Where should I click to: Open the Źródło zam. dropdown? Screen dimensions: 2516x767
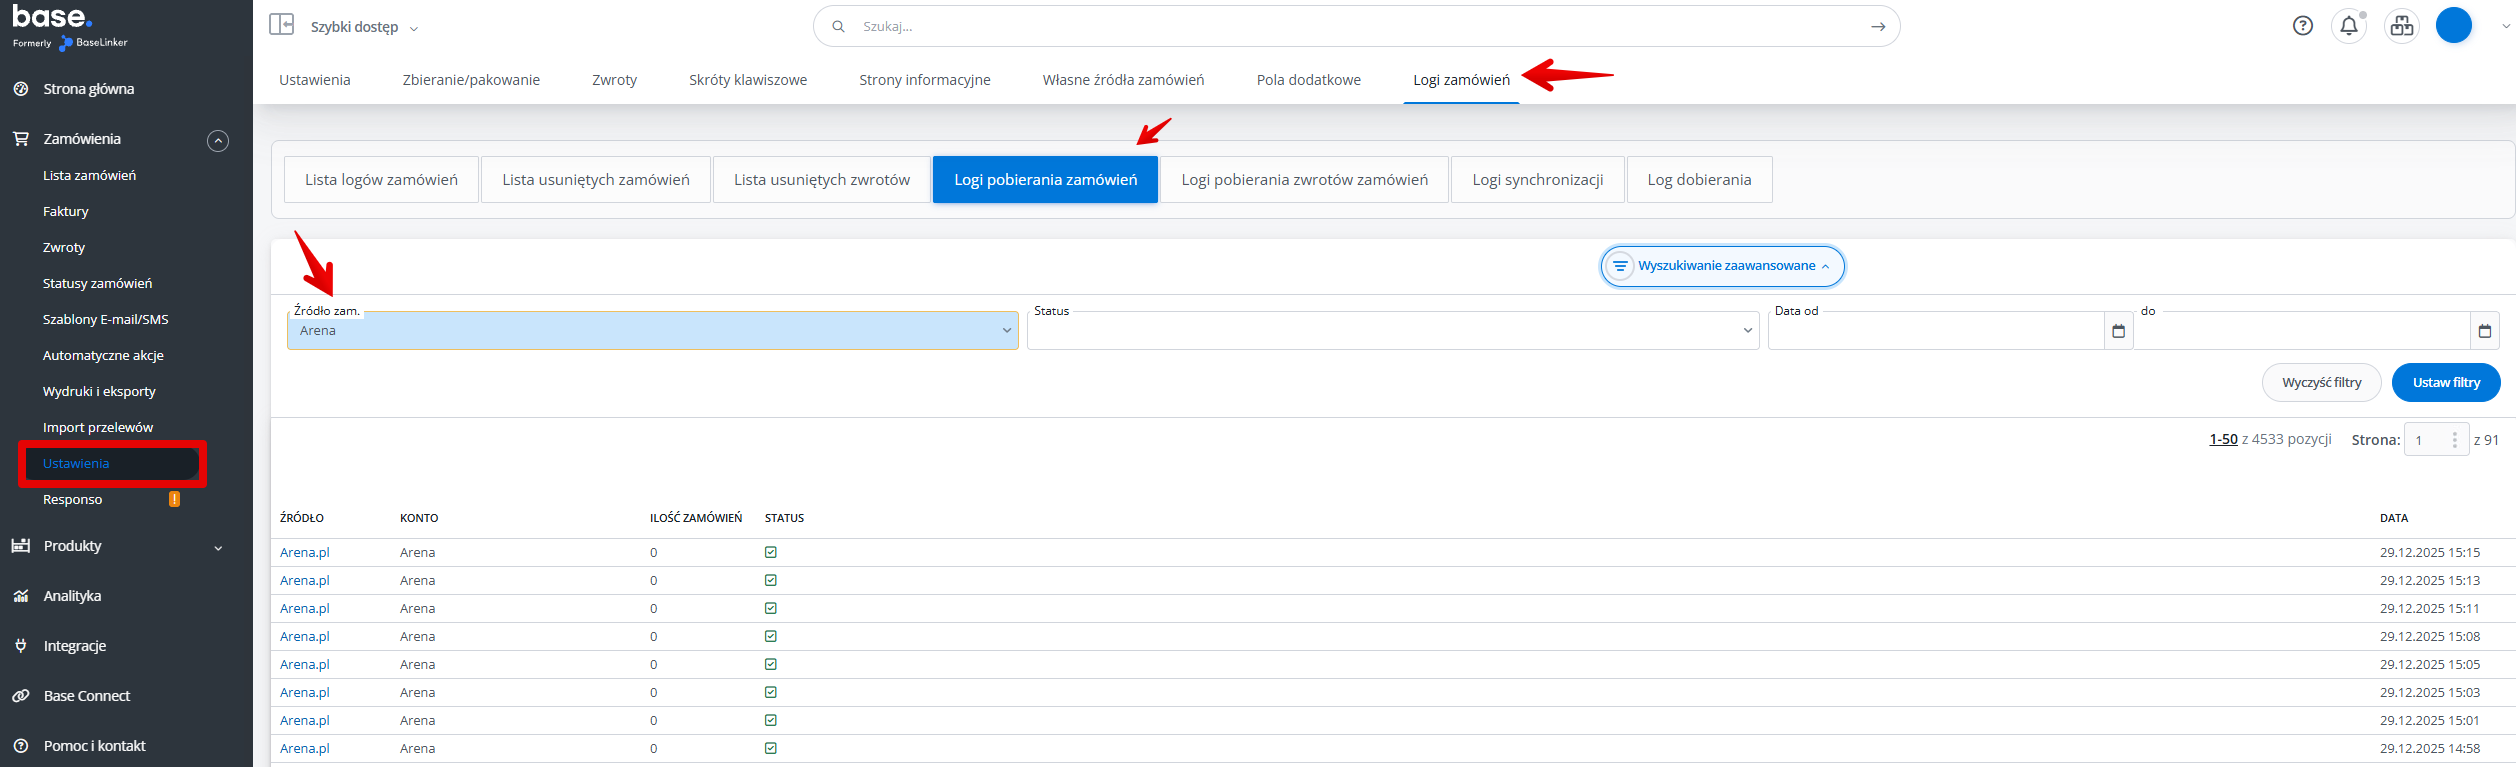tap(652, 331)
